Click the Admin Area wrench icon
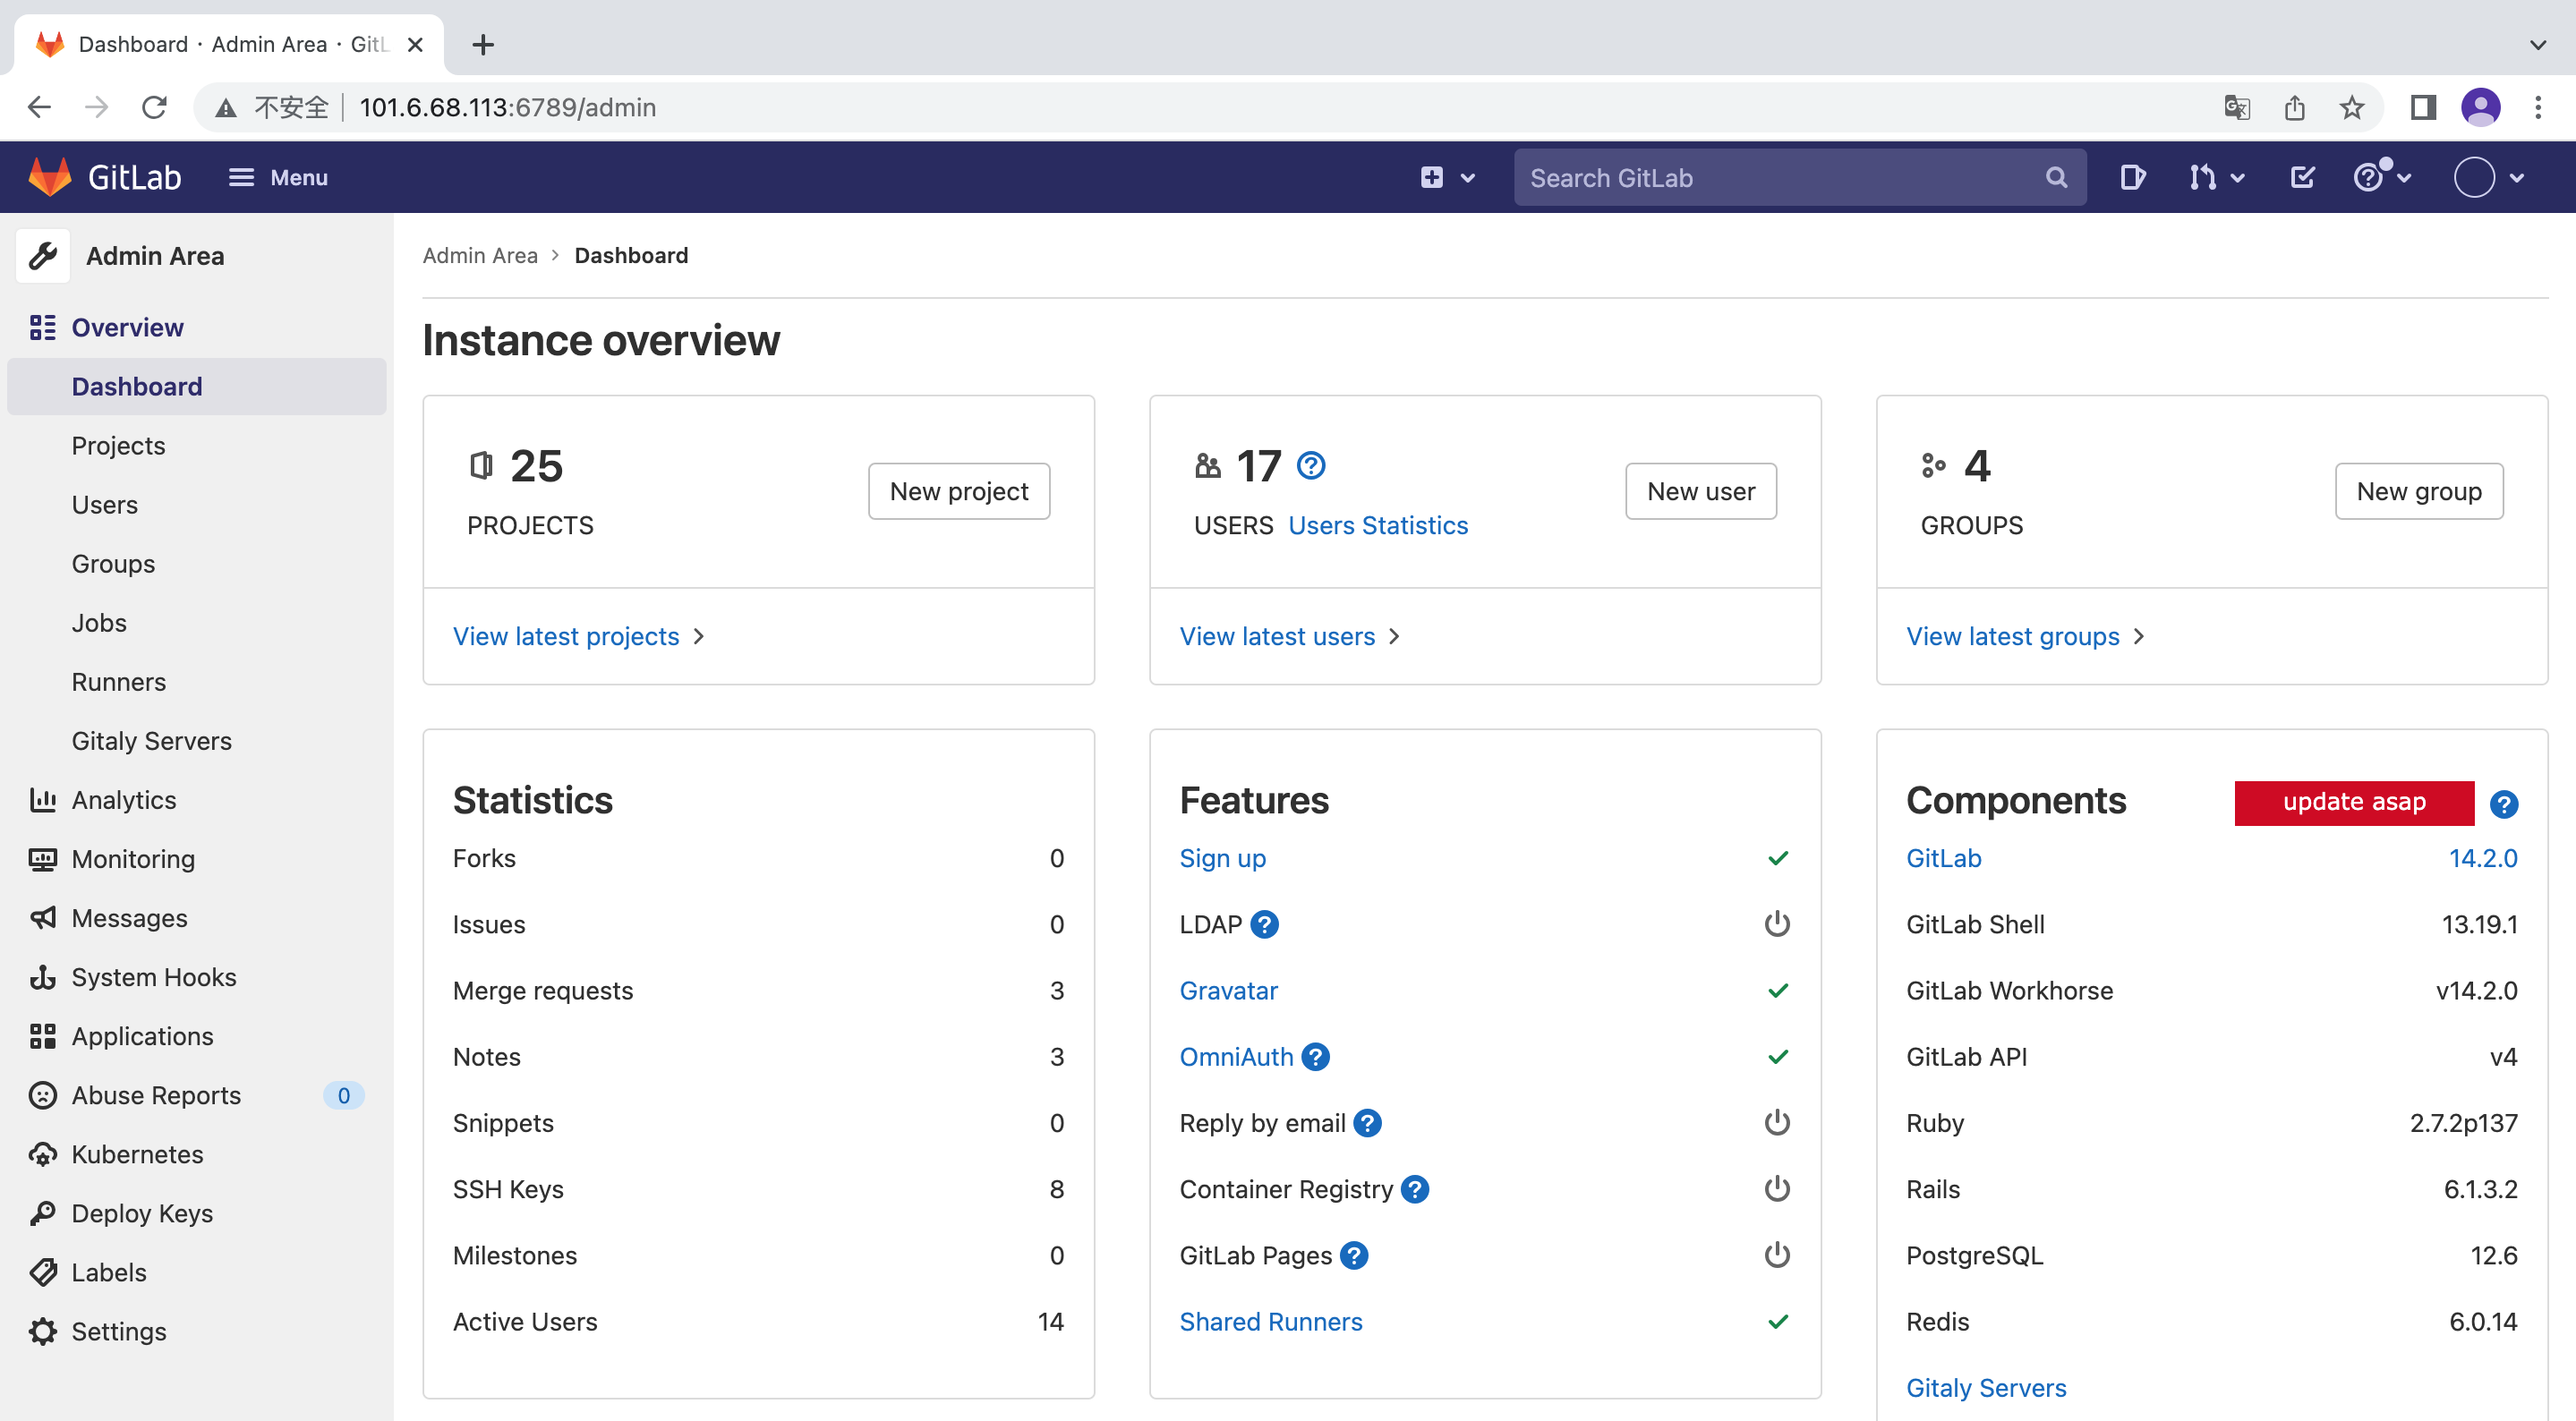The width and height of the screenshot is (2576, 1421). click(x=43, y=256)
